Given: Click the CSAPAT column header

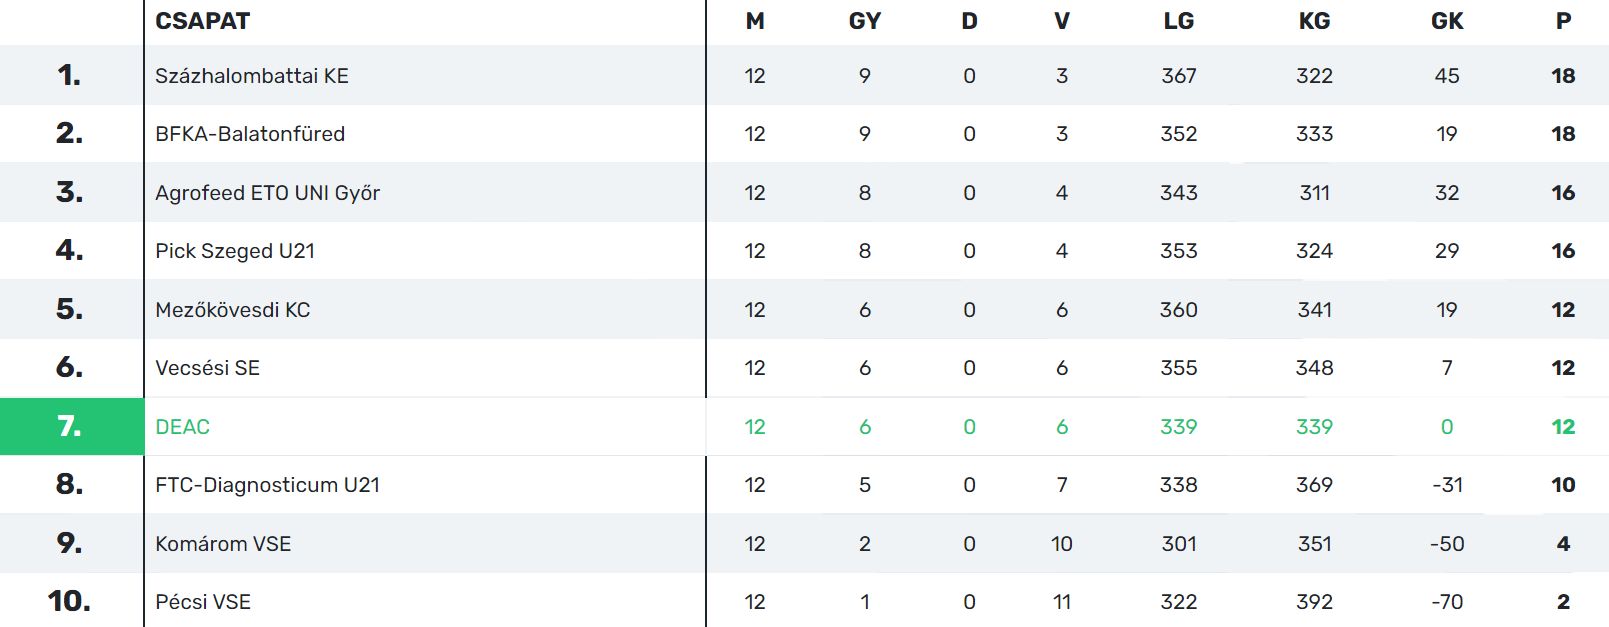Looking at the screenshot, I should tap(202, 21).
